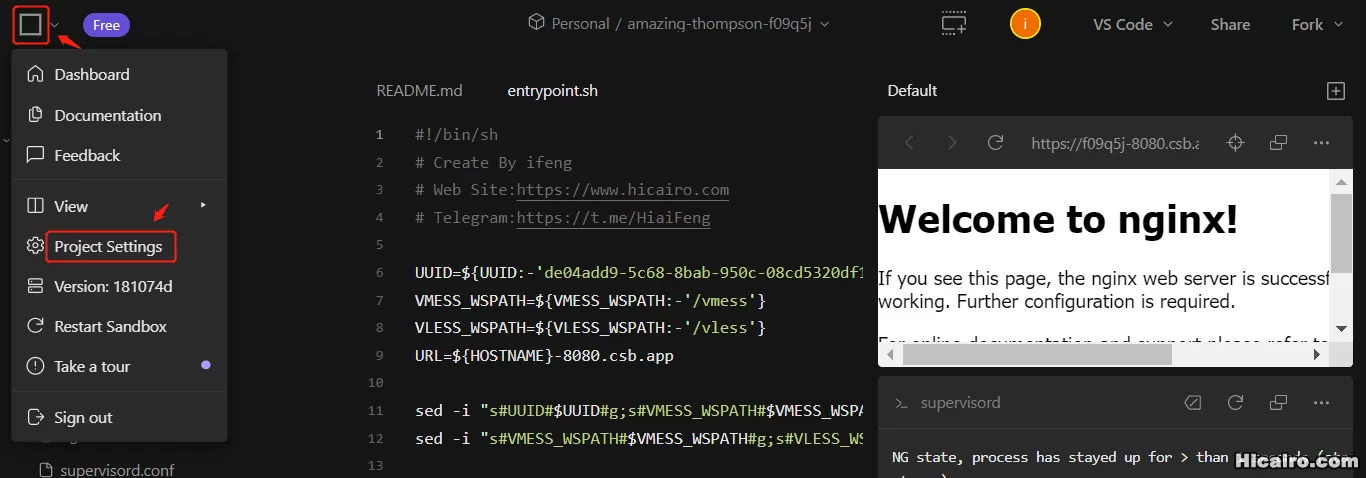Click the View submenu arrow

pos(203,206)
